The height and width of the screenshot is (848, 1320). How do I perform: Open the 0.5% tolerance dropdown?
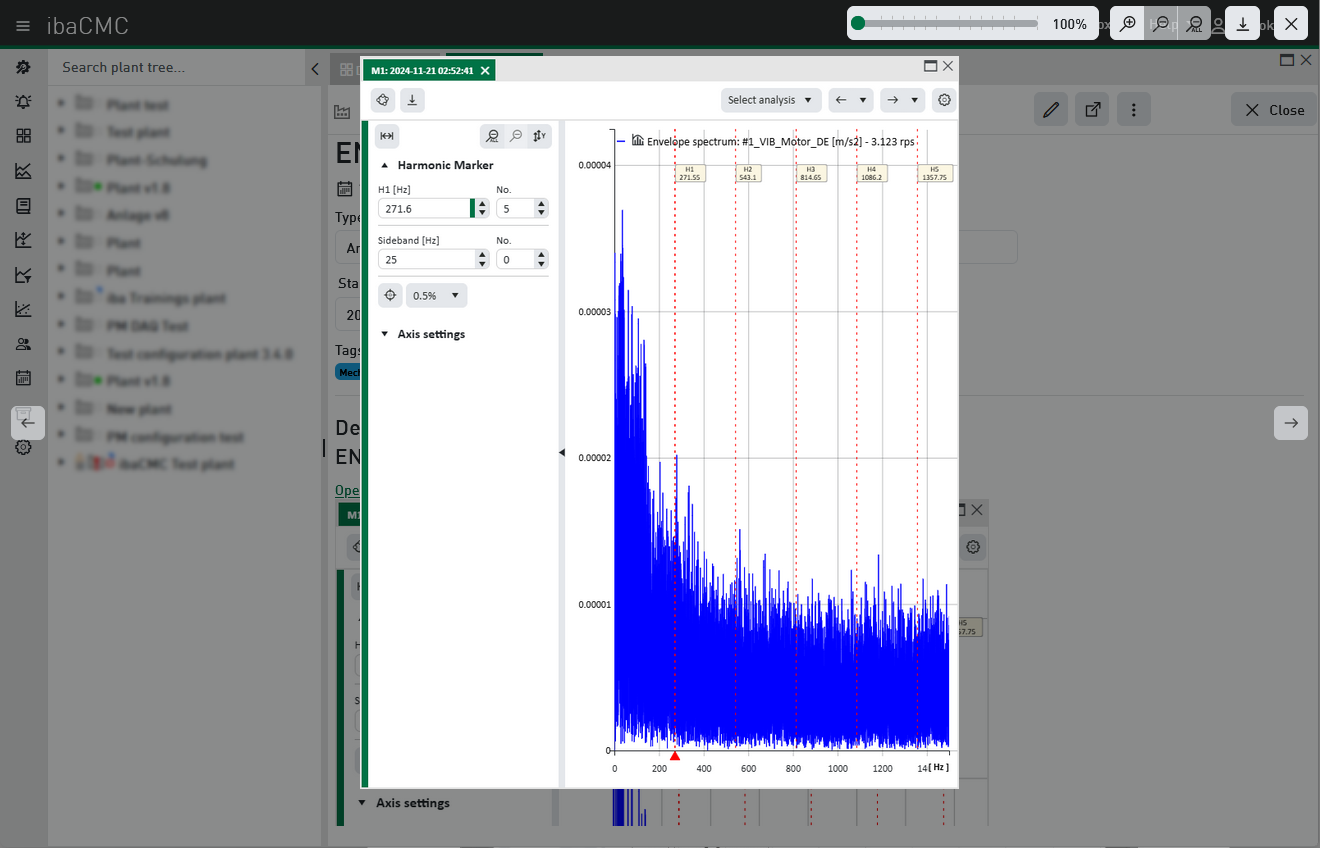pos(437,296)
